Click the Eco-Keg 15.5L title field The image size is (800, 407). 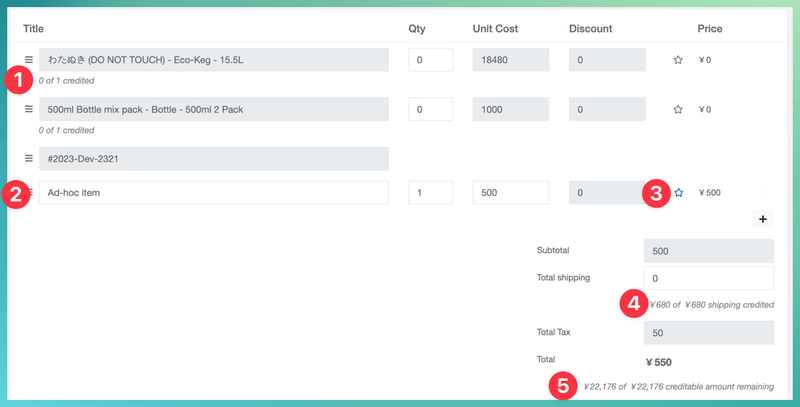(x=214, y=61)
